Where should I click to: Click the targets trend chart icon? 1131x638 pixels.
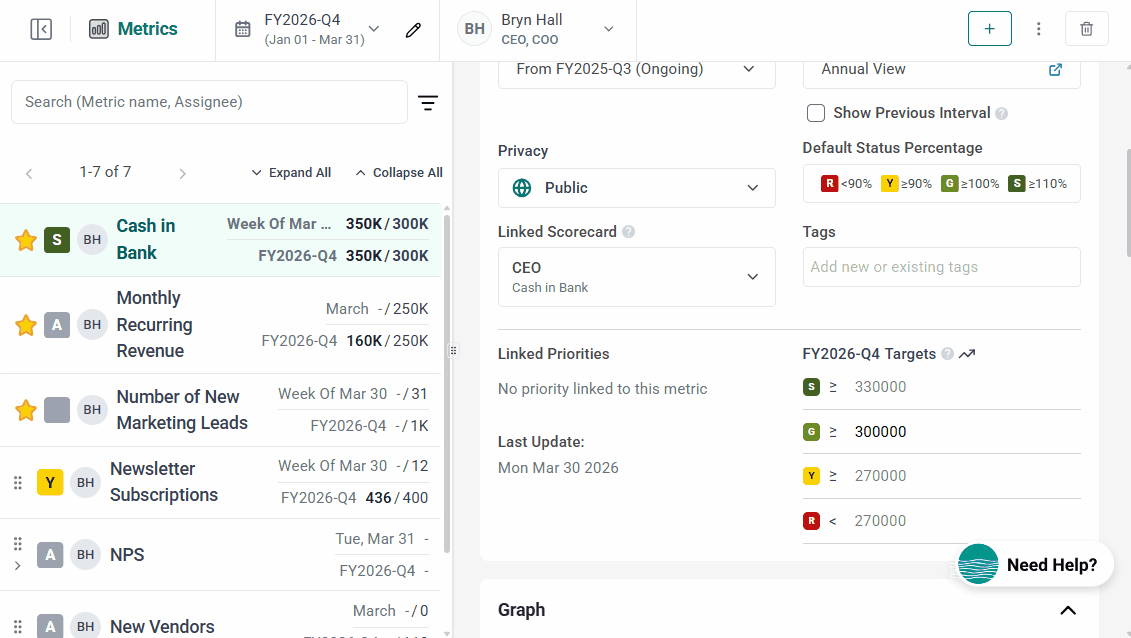pyautogui.click(x=967, y=354)
